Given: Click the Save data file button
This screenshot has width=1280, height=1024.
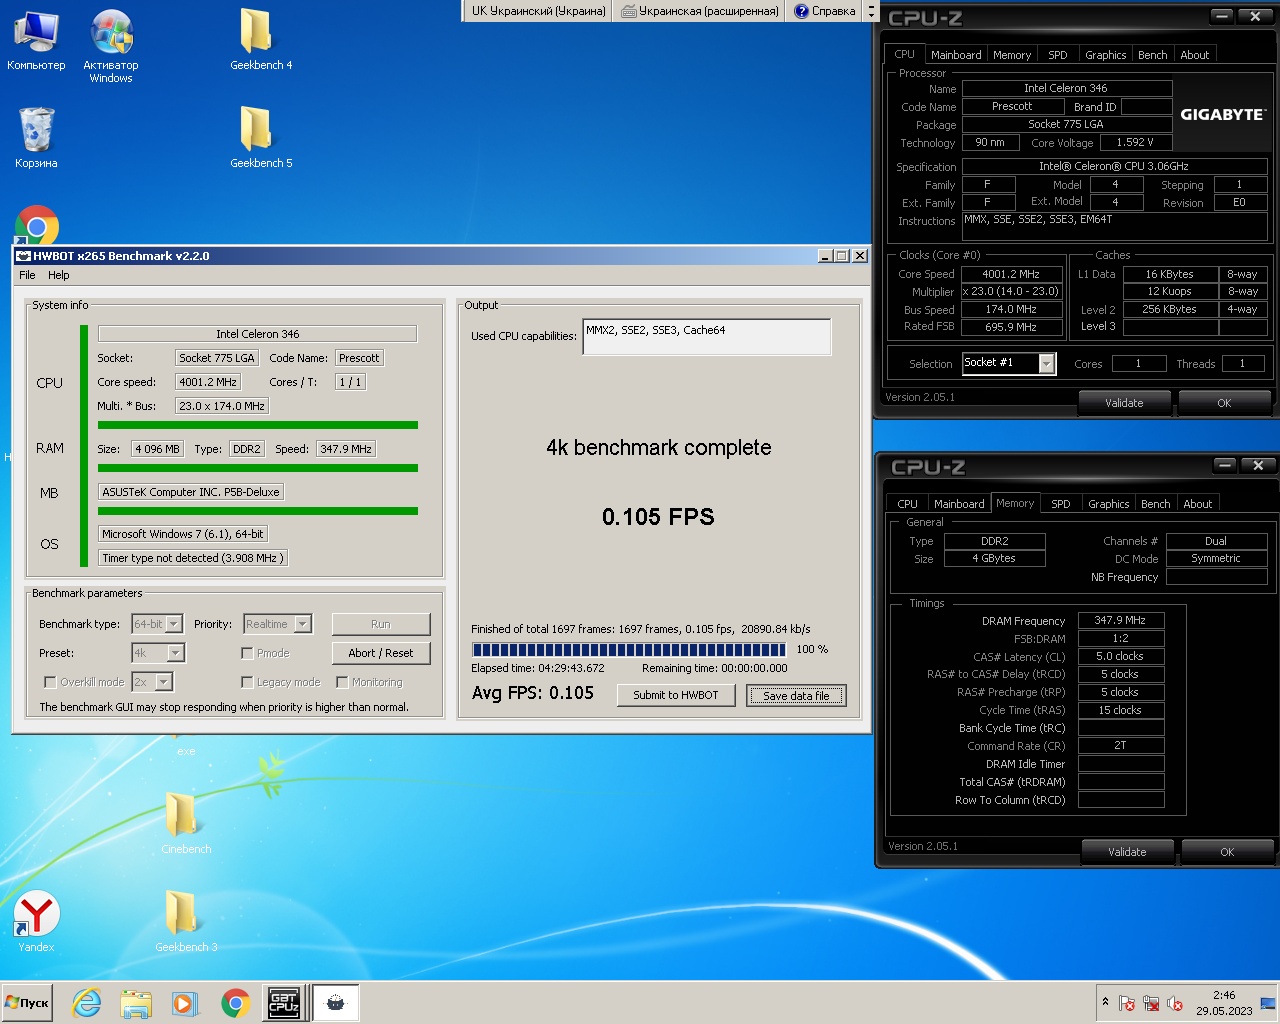Looking at the screenshot, I should tap(796, 695).
